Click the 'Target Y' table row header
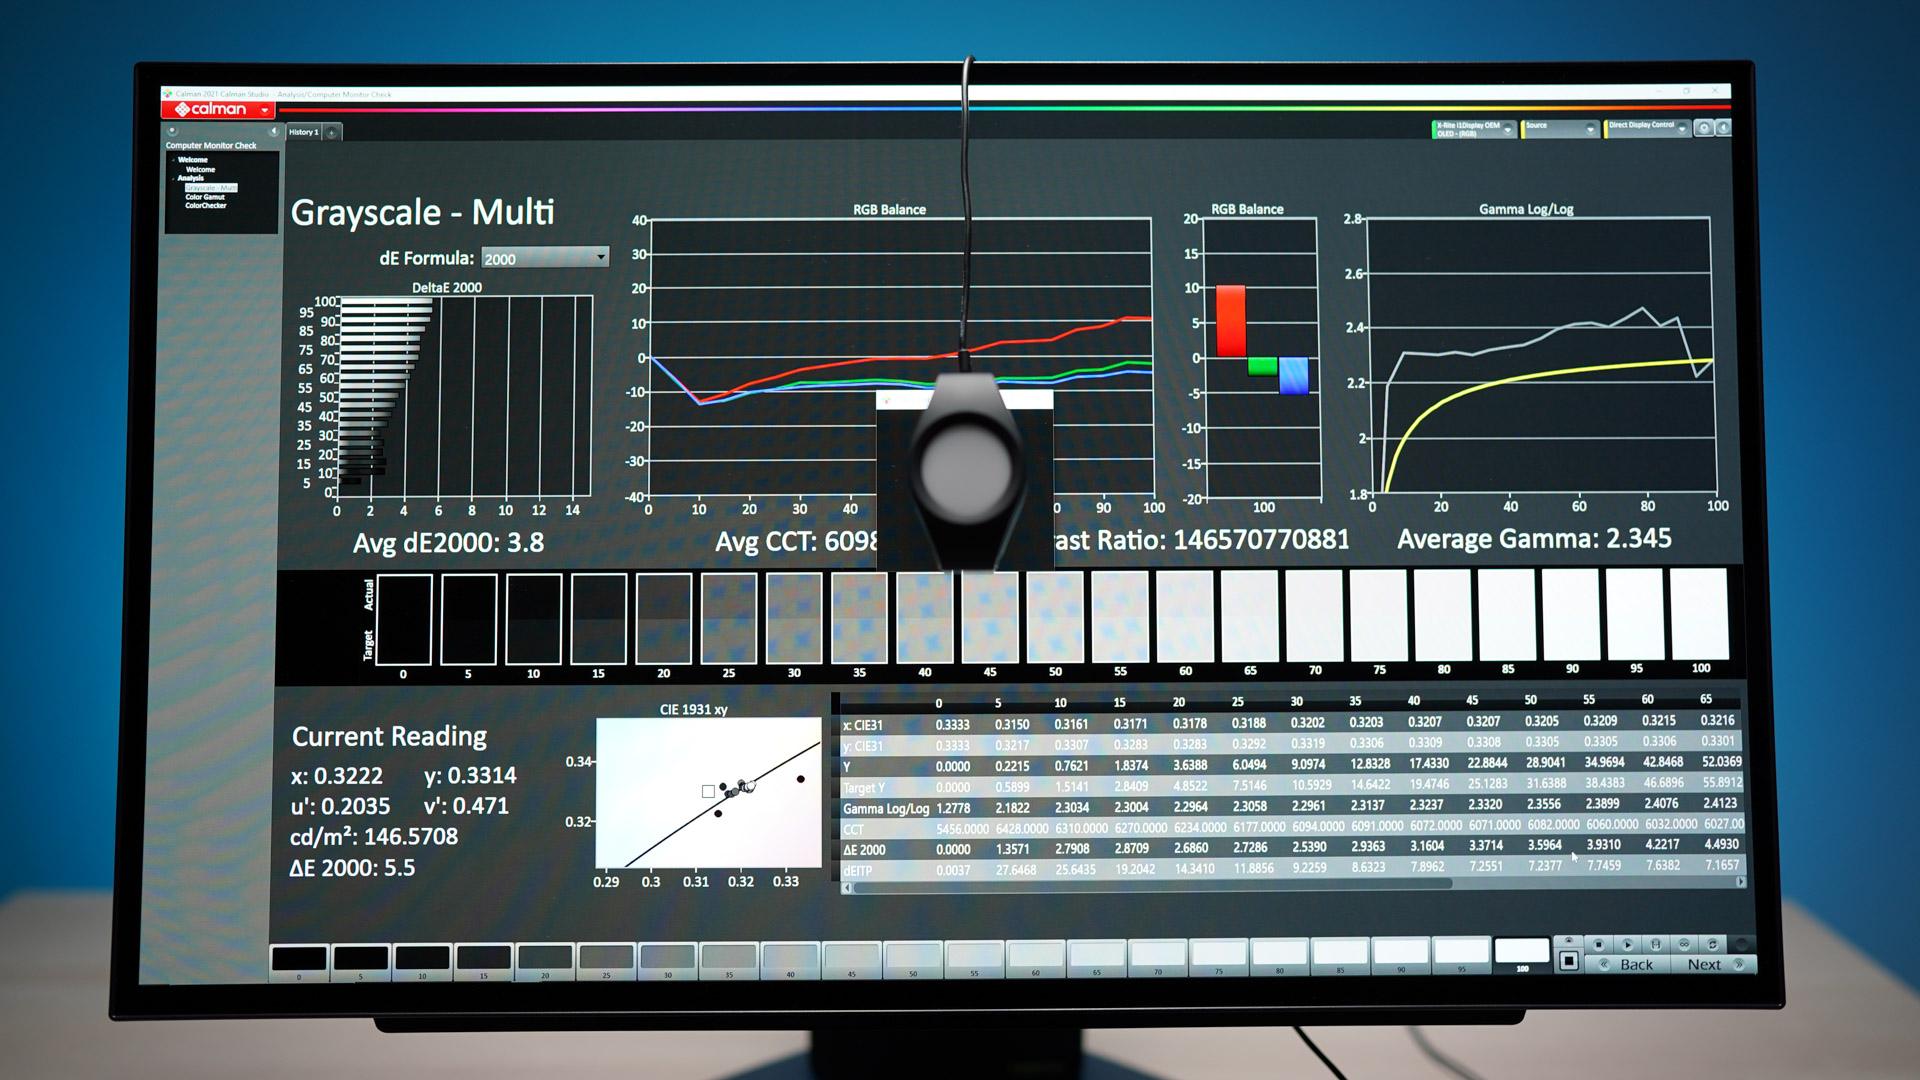The width and height of the screenshot is (1920, 1080). click(x=865, y=787)
